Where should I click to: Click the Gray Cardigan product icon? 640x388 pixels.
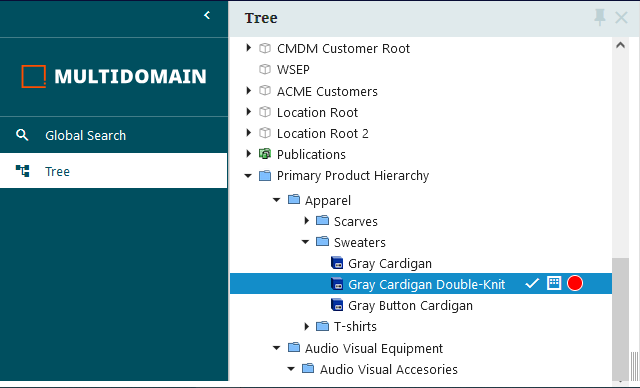click(337, 263)
